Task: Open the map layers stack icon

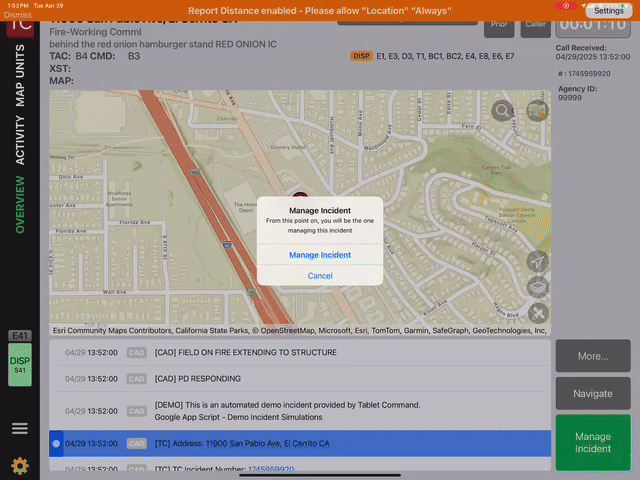Action: click(x=538, y=288)
